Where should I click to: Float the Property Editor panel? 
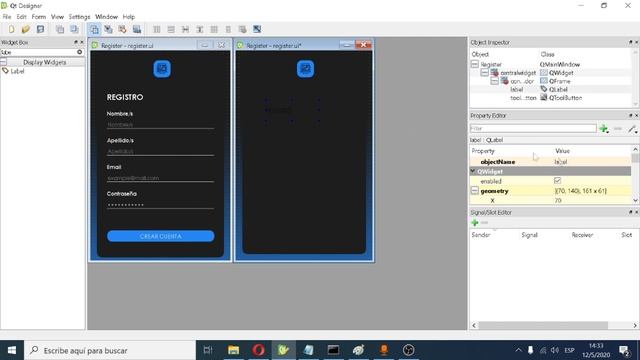(x=630, y=116)
